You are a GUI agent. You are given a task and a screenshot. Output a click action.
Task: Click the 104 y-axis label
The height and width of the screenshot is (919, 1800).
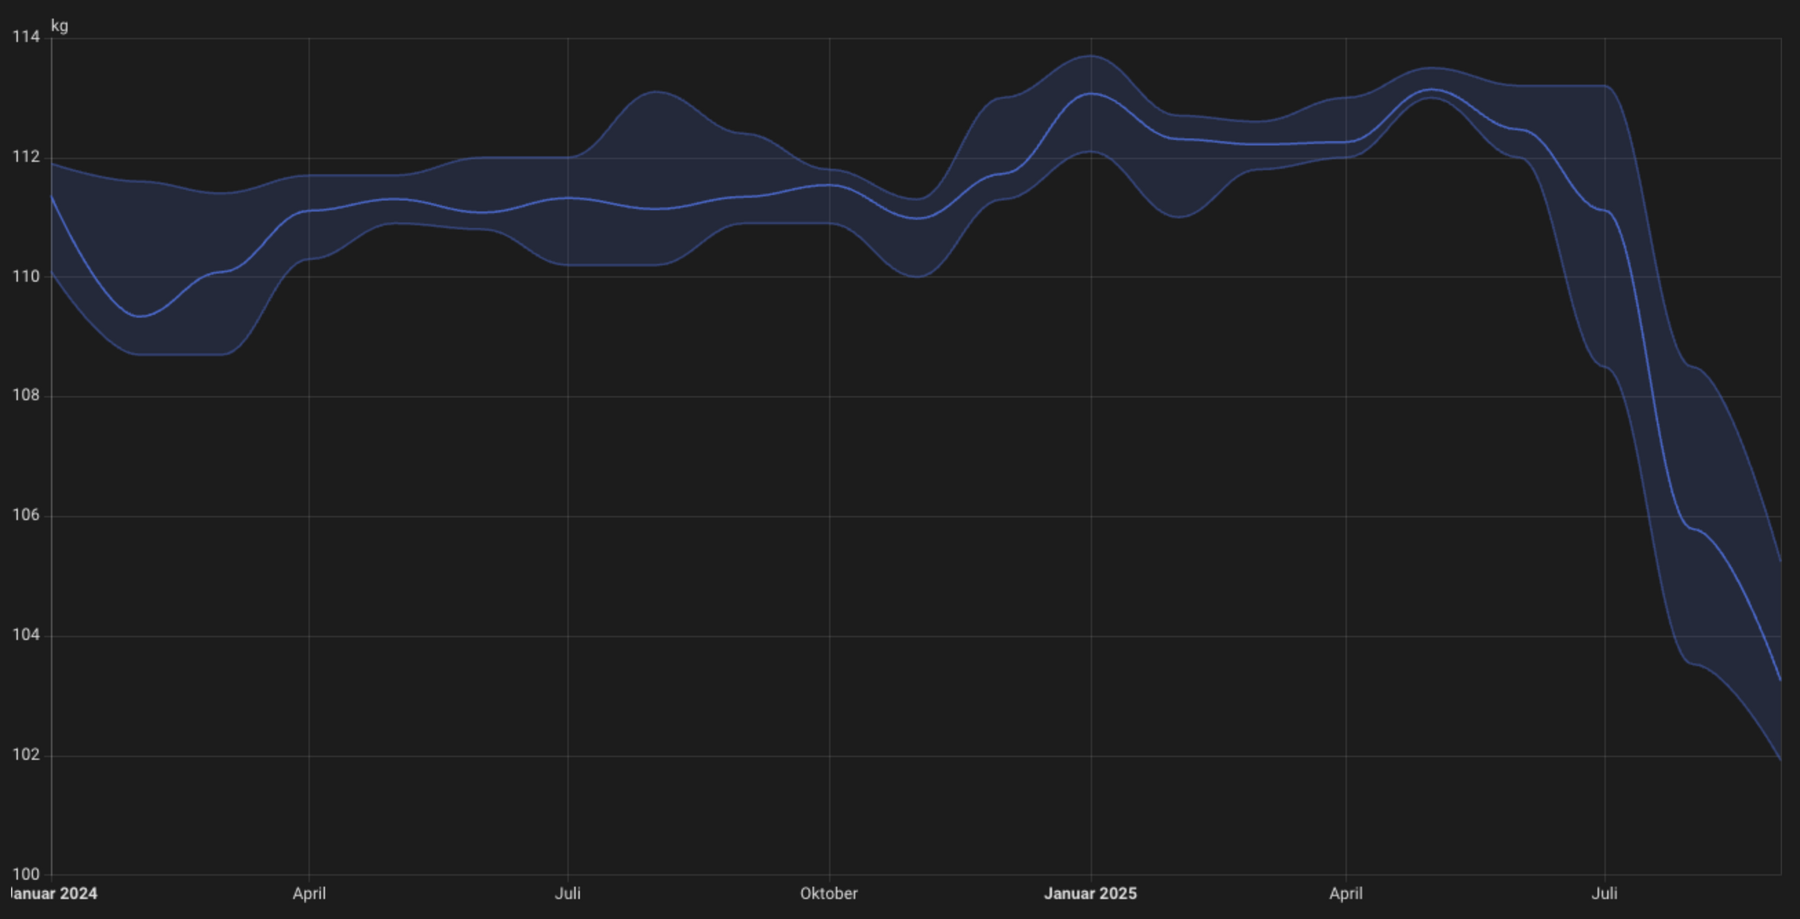tap(26, 635)
